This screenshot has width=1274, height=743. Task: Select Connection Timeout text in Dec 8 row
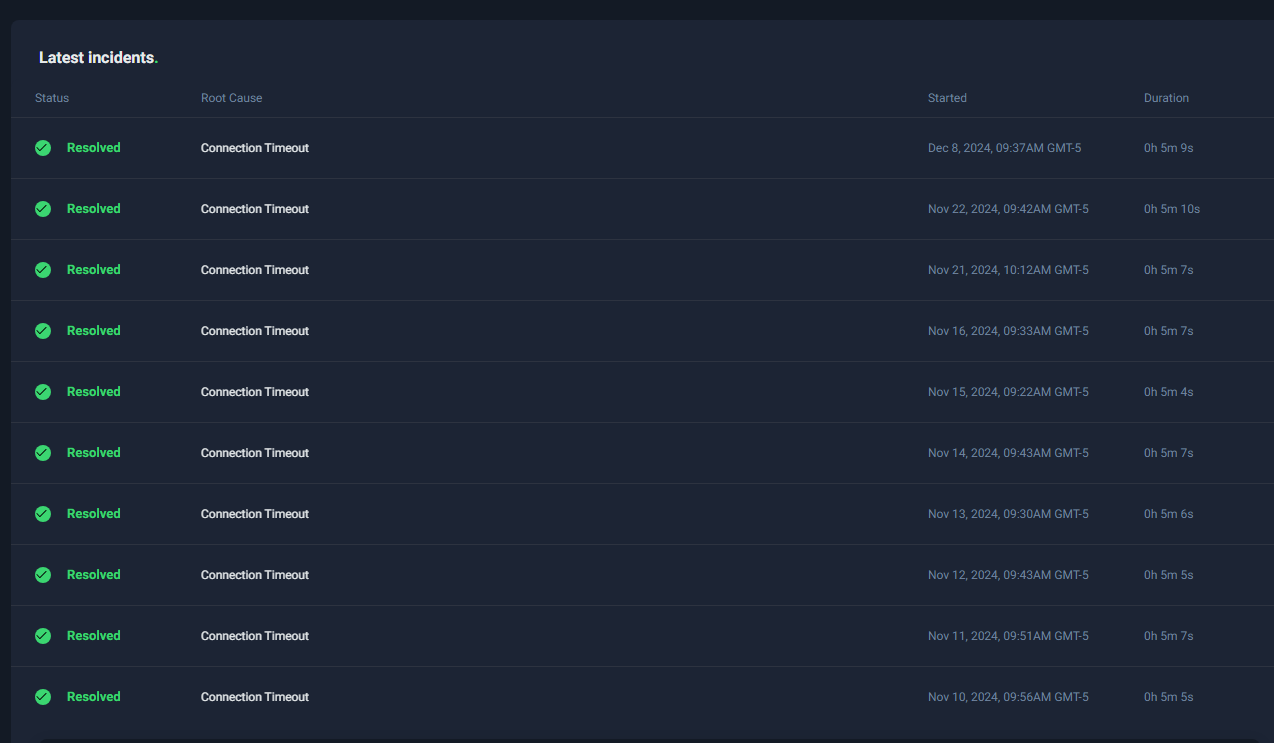click(x=255, y=148)
